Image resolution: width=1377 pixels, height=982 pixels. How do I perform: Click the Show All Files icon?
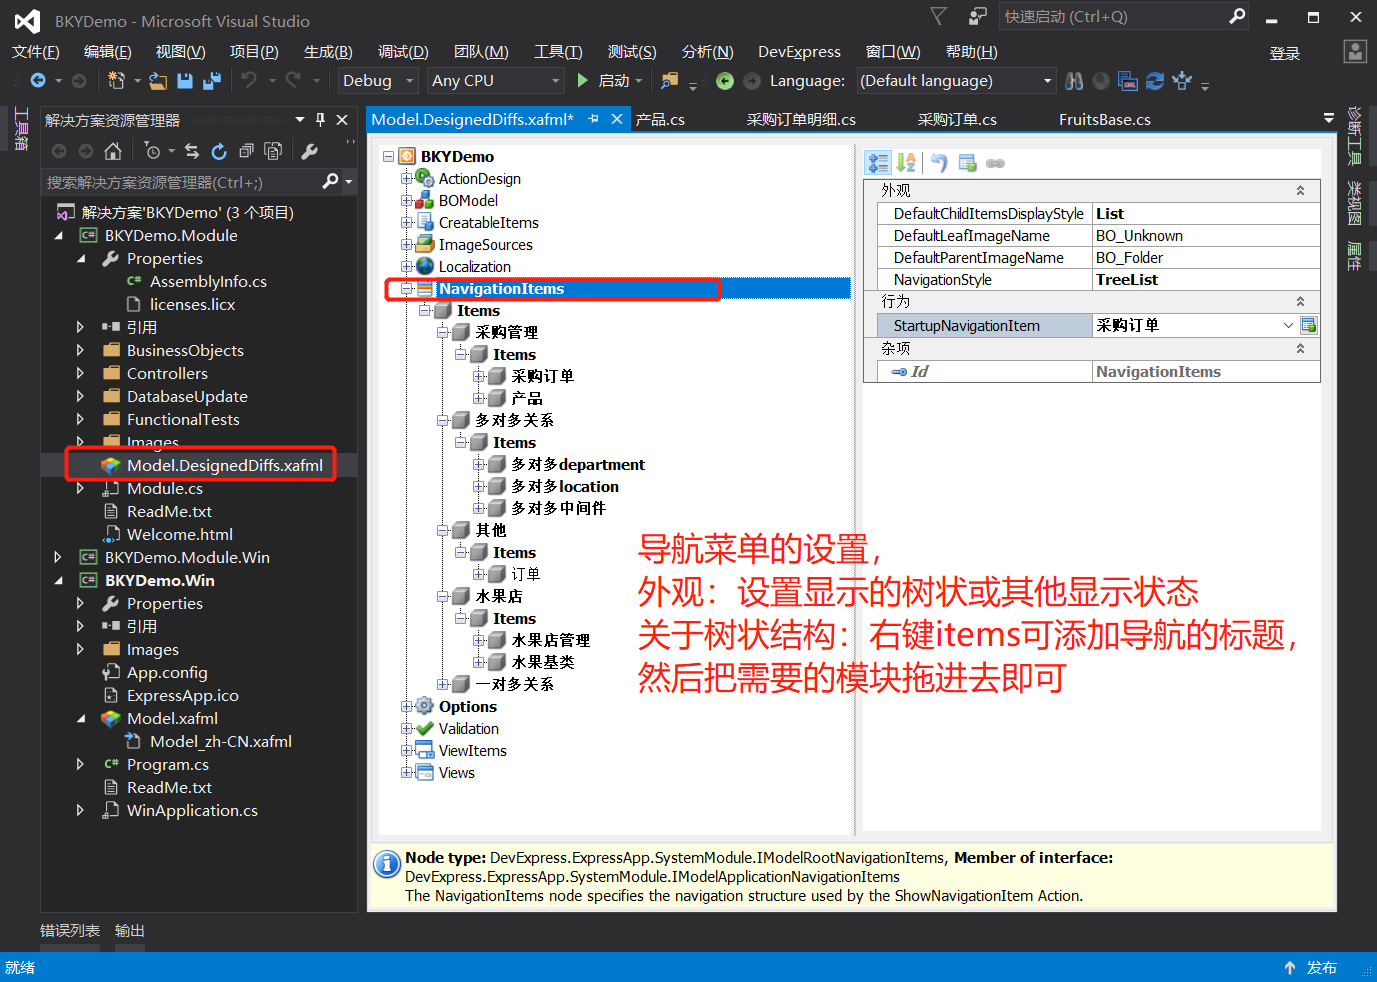point(273,151)
